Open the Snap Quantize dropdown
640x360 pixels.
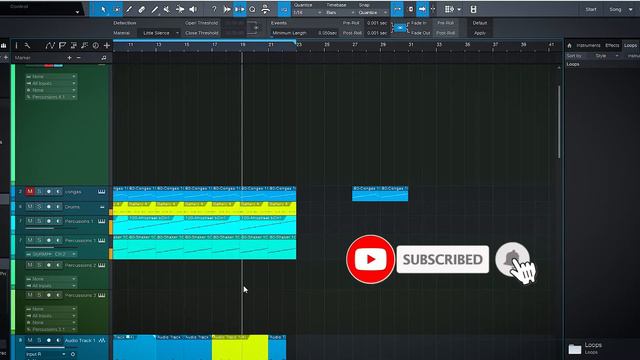(x=373, y=13)
